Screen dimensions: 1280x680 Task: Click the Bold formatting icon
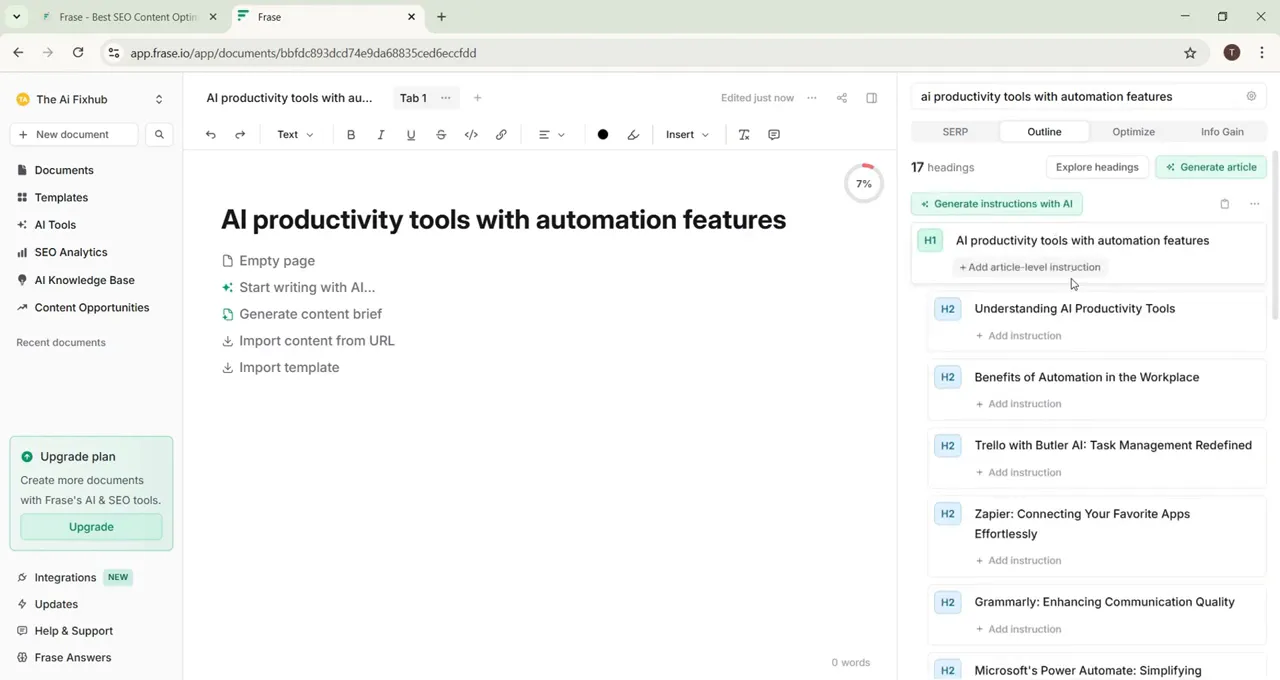[x=351, y=135]
